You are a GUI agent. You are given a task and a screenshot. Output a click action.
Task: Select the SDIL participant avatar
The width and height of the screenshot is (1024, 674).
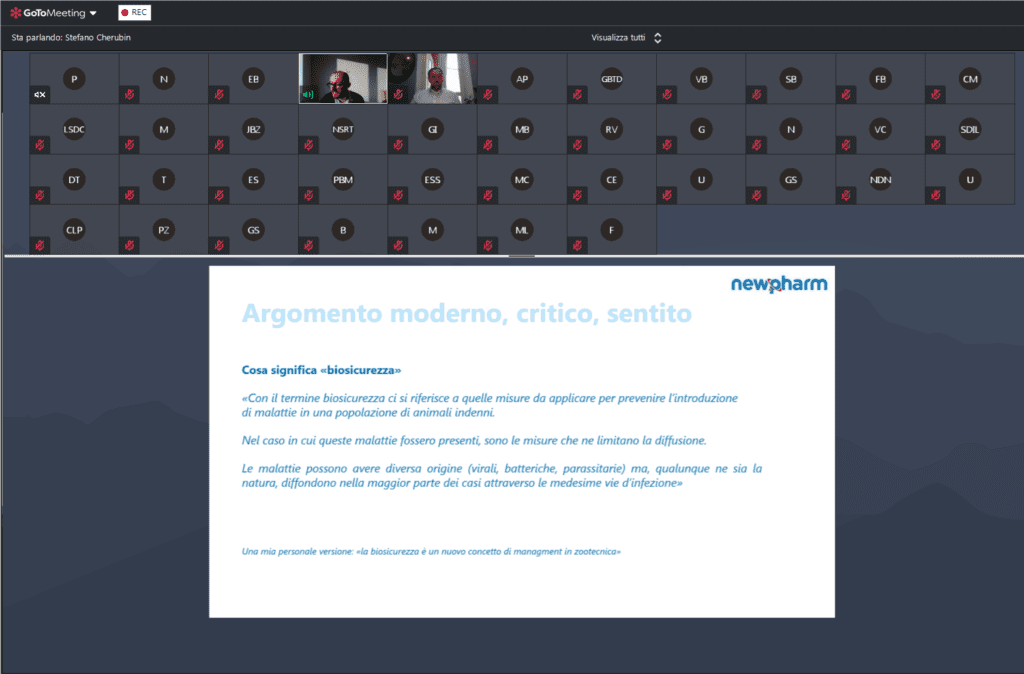pyautogui.click(x=970, y=129)
